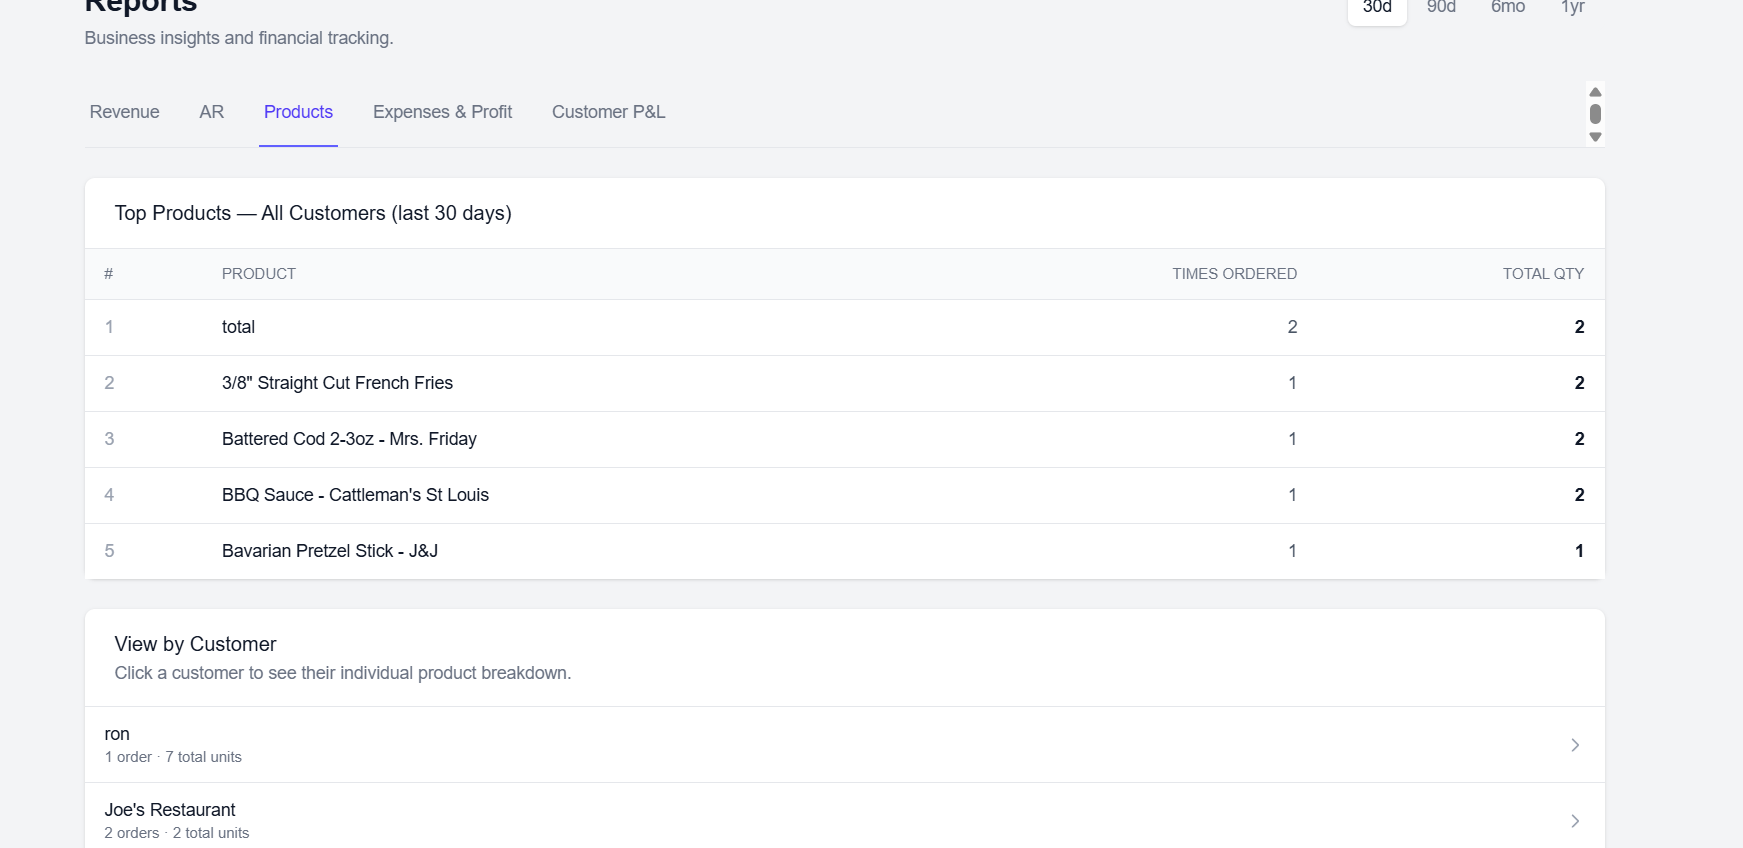1743x848 pixels.
Task: Click the scrollbar down arrow
Action: 1595,137
